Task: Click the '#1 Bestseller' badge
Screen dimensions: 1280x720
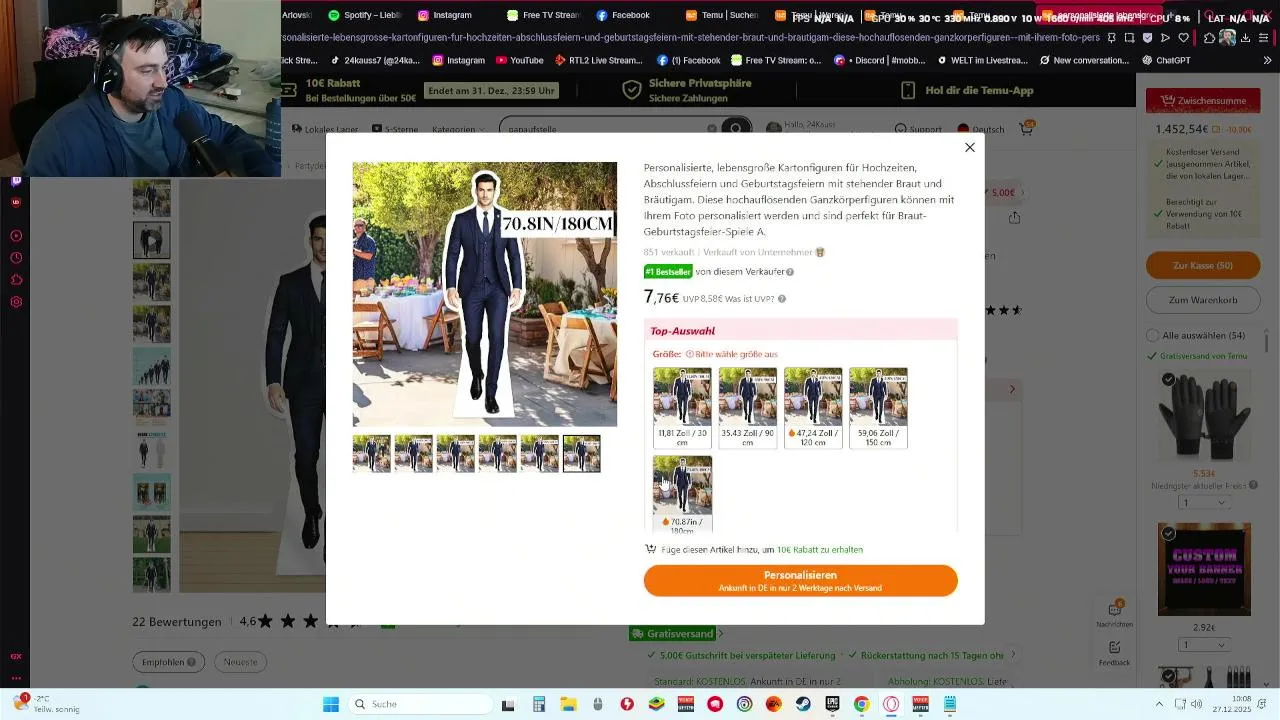Action: tap(668, 272)
